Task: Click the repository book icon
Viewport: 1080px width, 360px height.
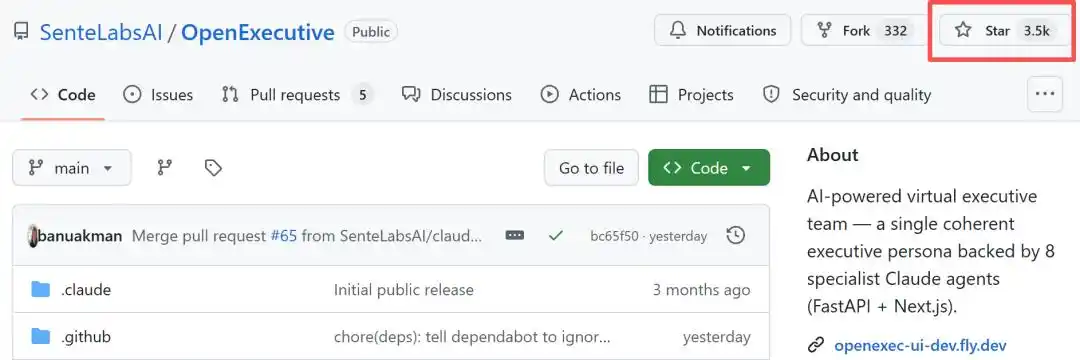Action: tap(21, 32)
